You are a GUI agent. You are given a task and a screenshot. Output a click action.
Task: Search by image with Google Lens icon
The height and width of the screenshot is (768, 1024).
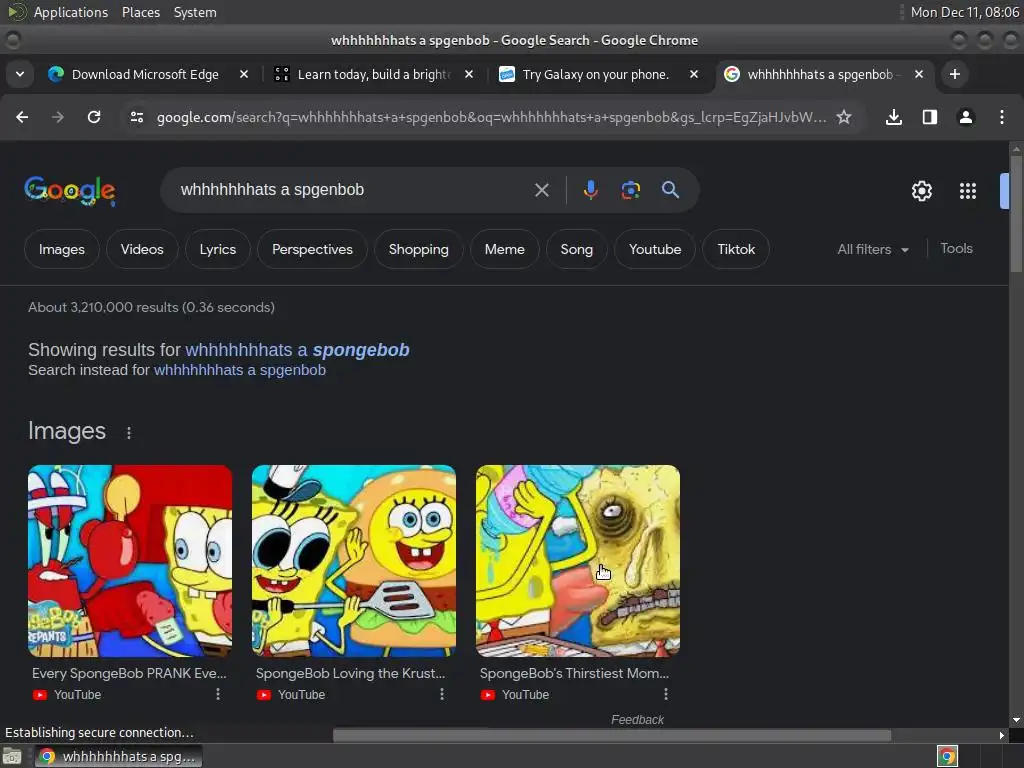[x=630, y=190]
